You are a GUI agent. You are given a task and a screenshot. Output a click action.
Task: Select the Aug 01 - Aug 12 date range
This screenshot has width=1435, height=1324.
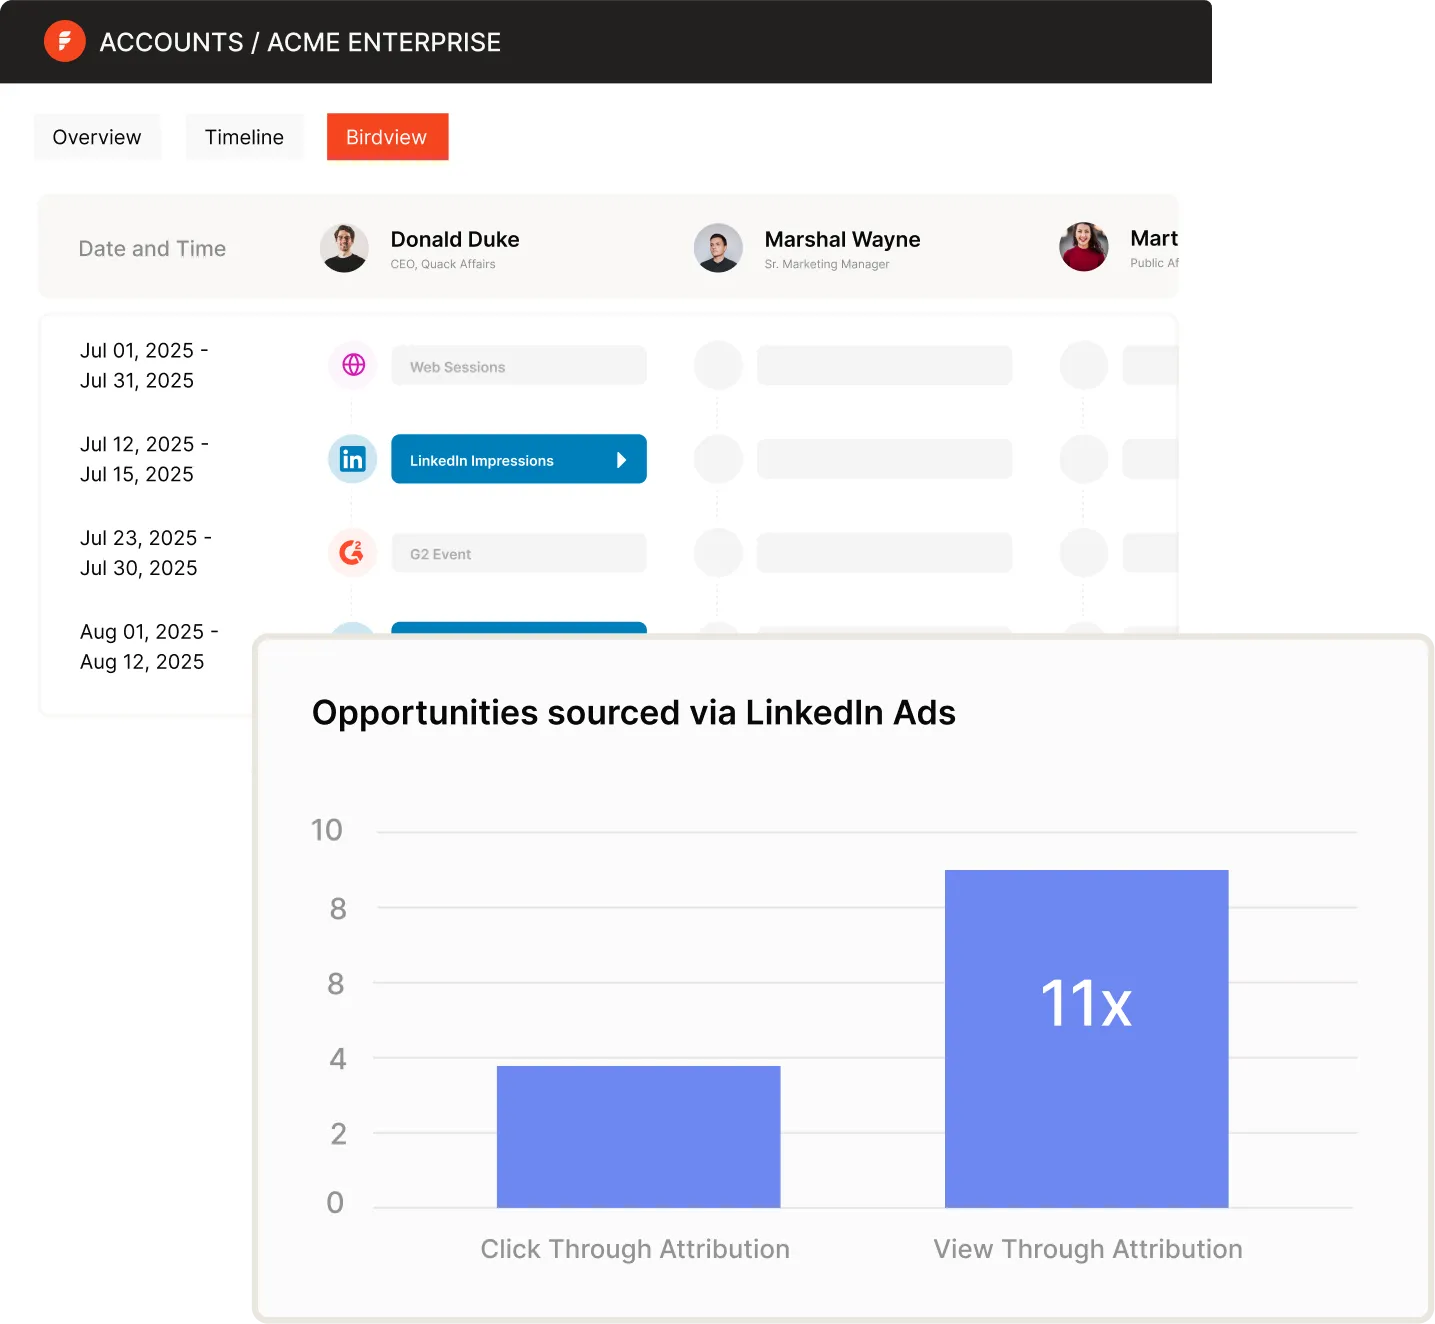point(147,646)
